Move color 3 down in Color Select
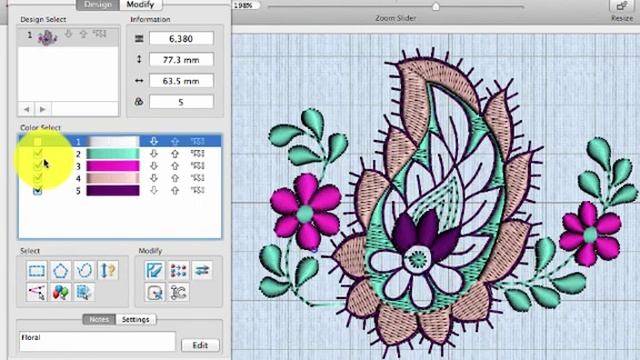The width and height of the screenshot is (640, 360). [x=153, y=166]
